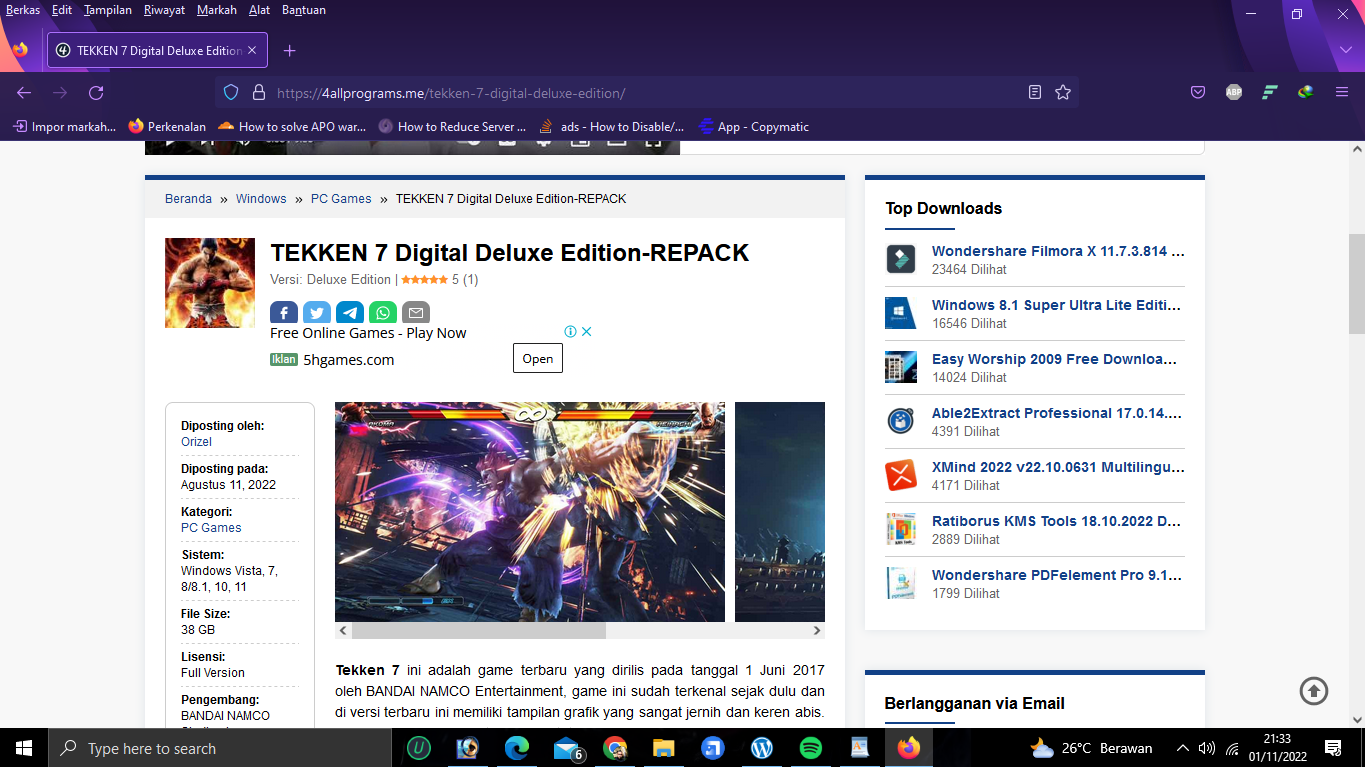Image resolution: width=1365 pixels, height=767 pixels.
Task: Open the Windows Start menu
Action: click(x=24, y=748)
